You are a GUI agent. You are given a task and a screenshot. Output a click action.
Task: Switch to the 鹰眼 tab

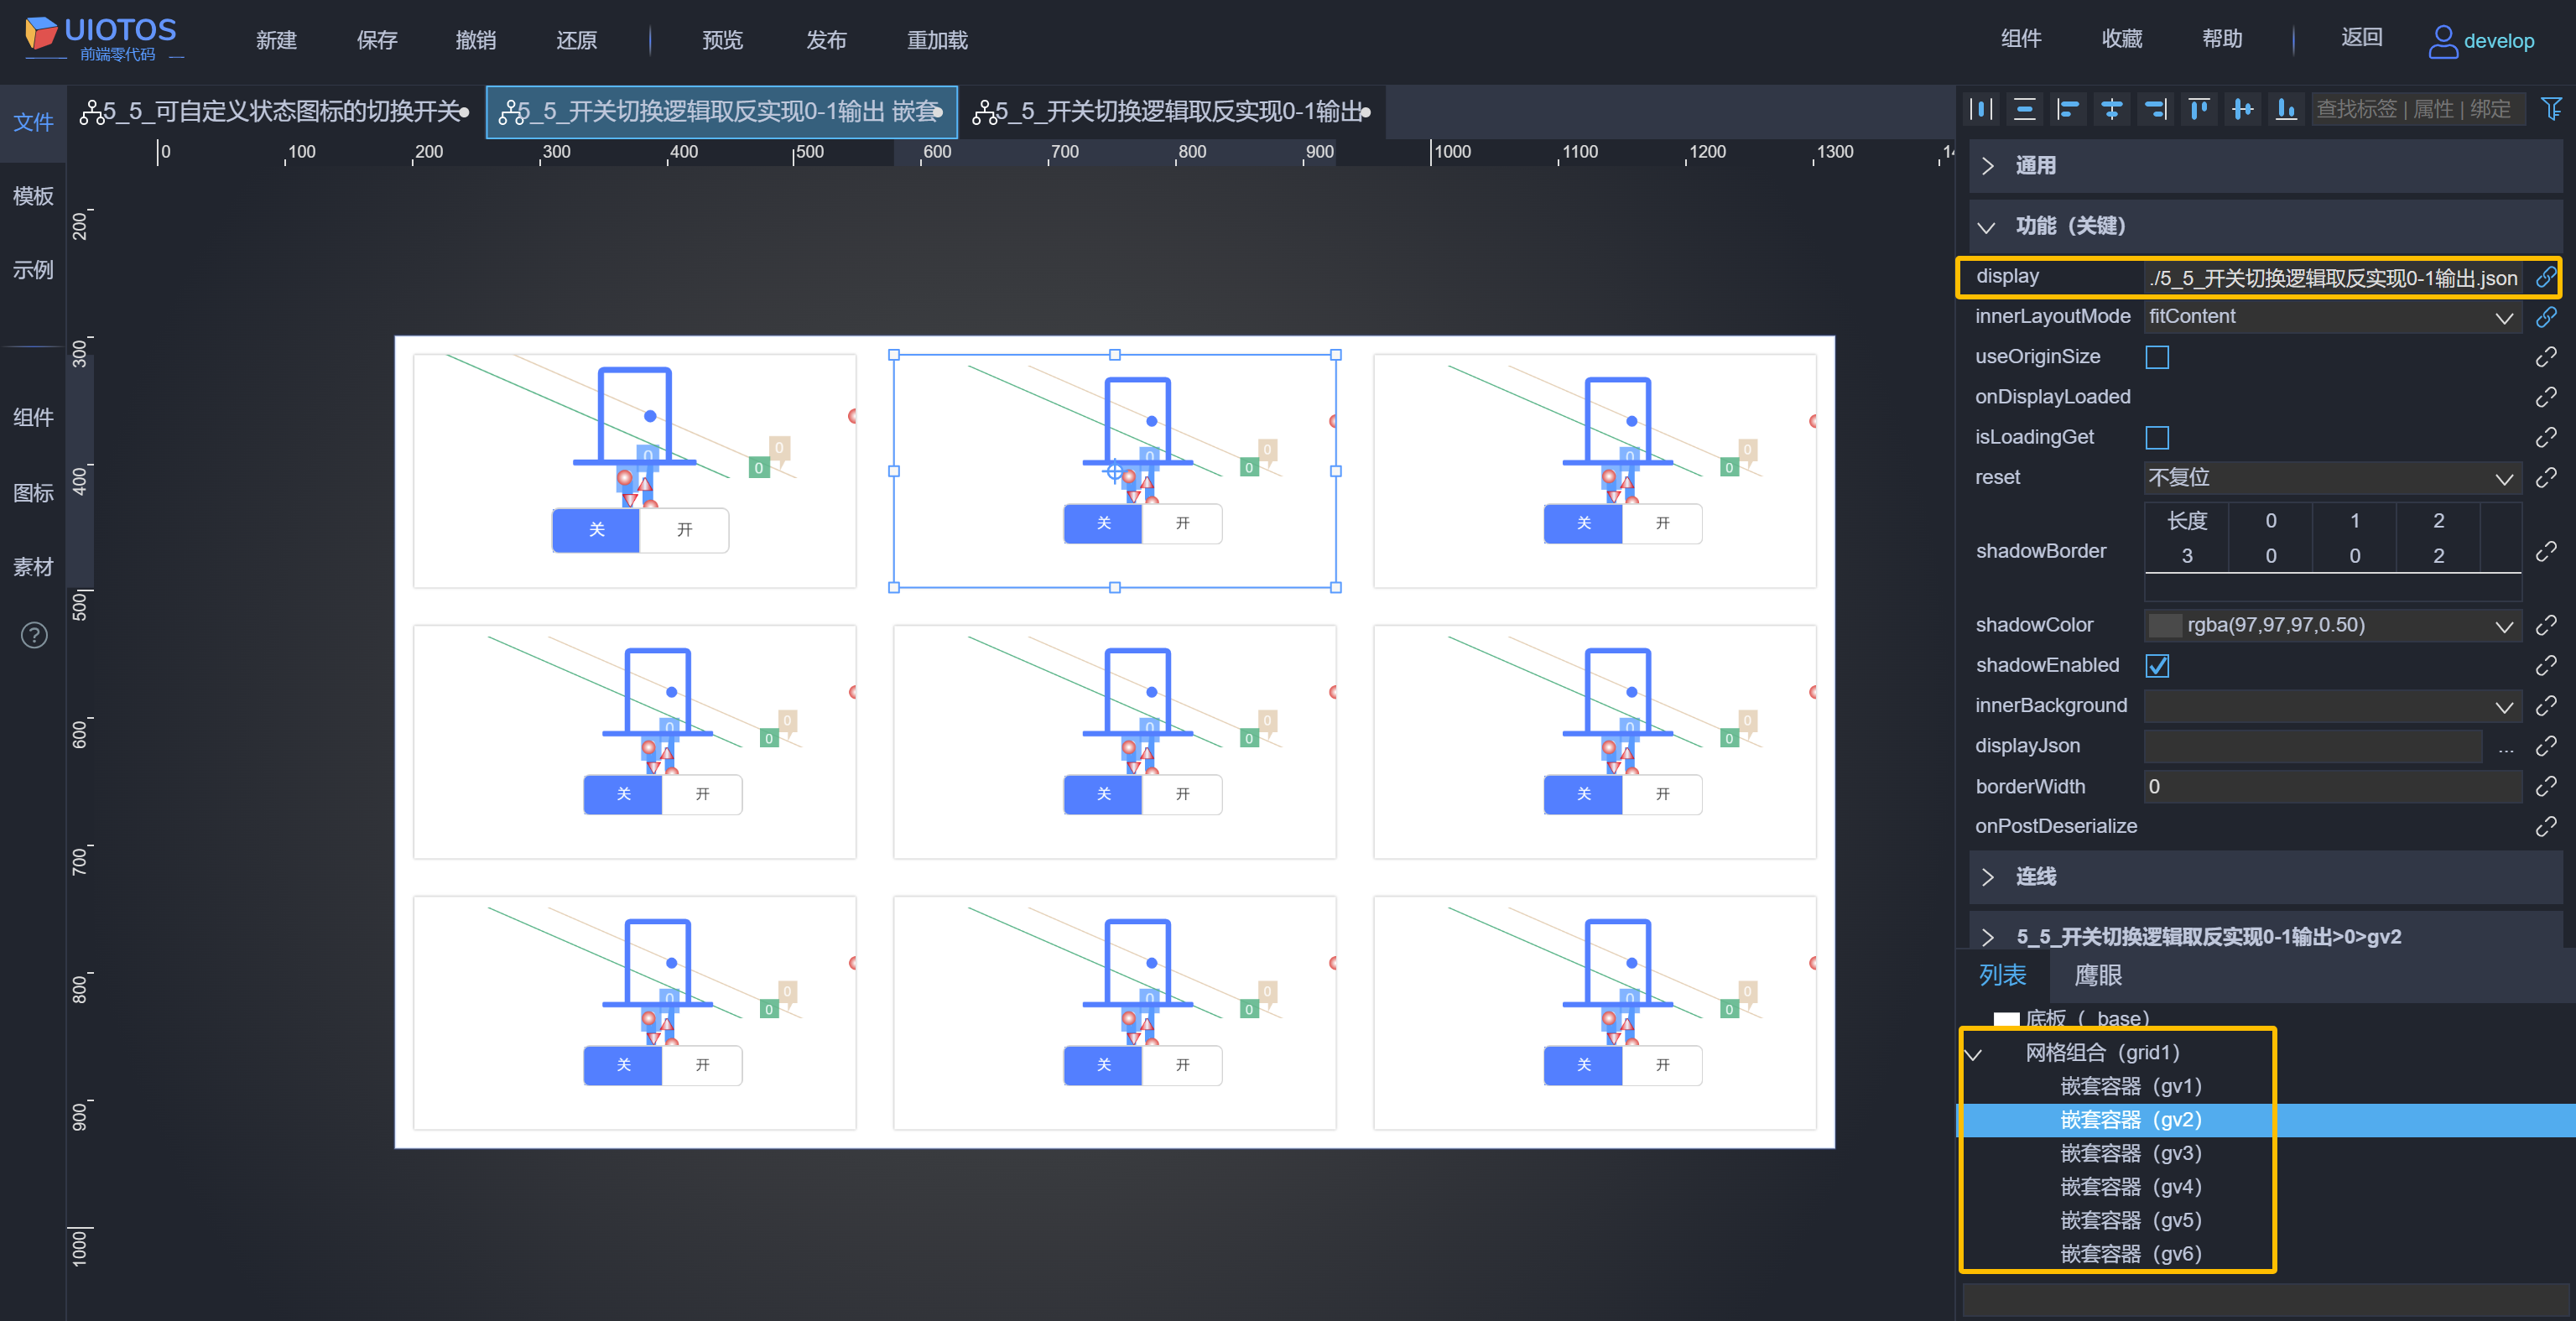click(2097, 975)
